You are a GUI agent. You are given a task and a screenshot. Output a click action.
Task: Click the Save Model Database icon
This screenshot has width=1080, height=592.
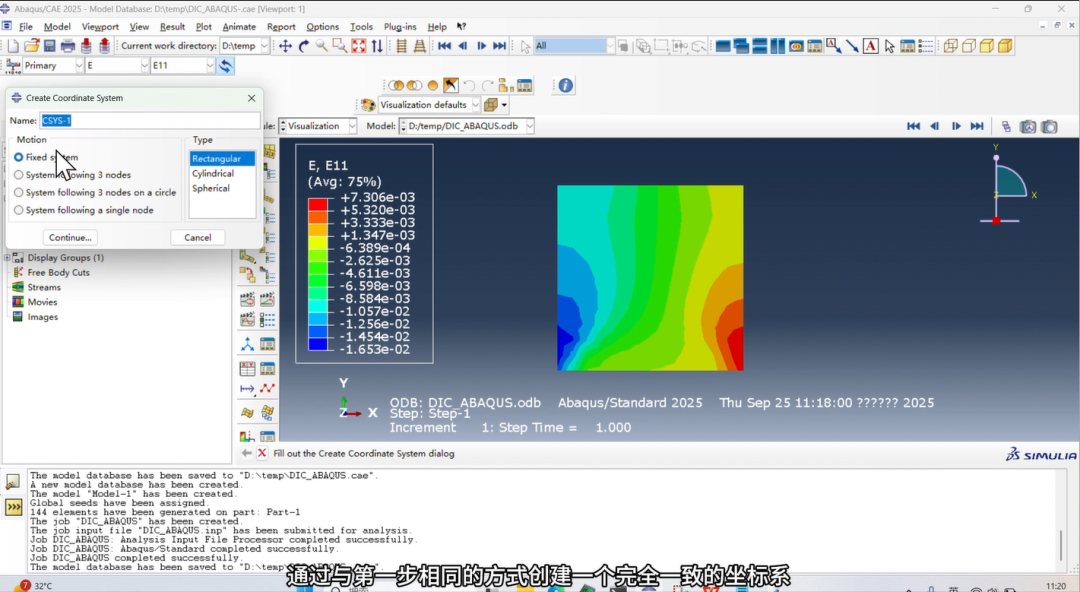49,46
